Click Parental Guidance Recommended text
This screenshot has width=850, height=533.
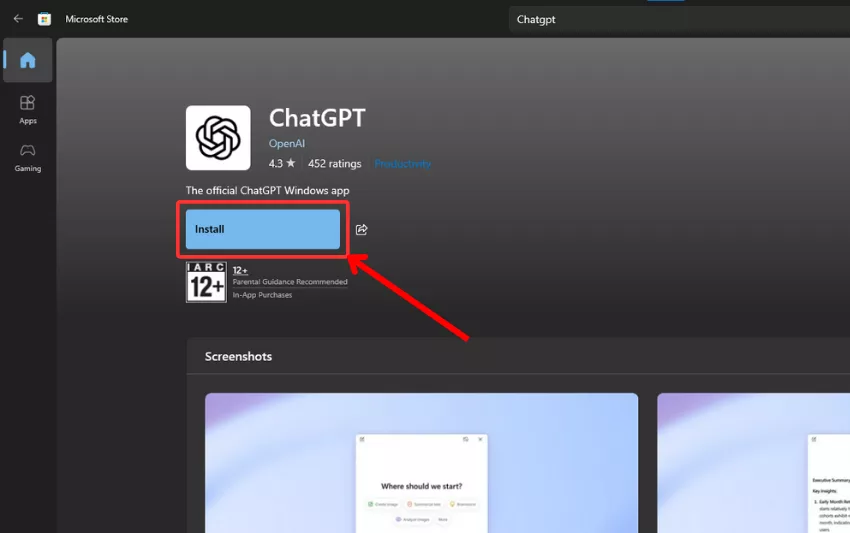coord(290,282)
